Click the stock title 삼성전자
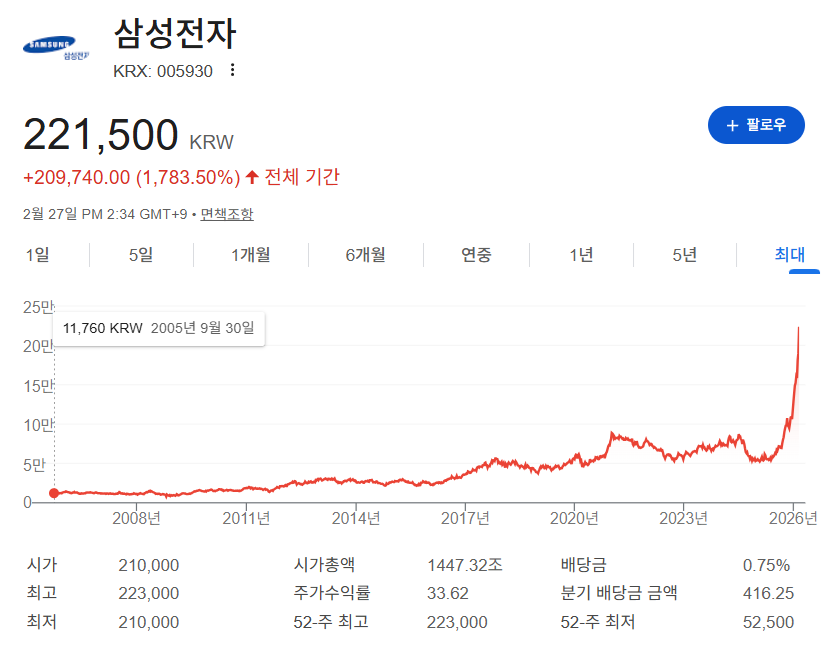 176,34
